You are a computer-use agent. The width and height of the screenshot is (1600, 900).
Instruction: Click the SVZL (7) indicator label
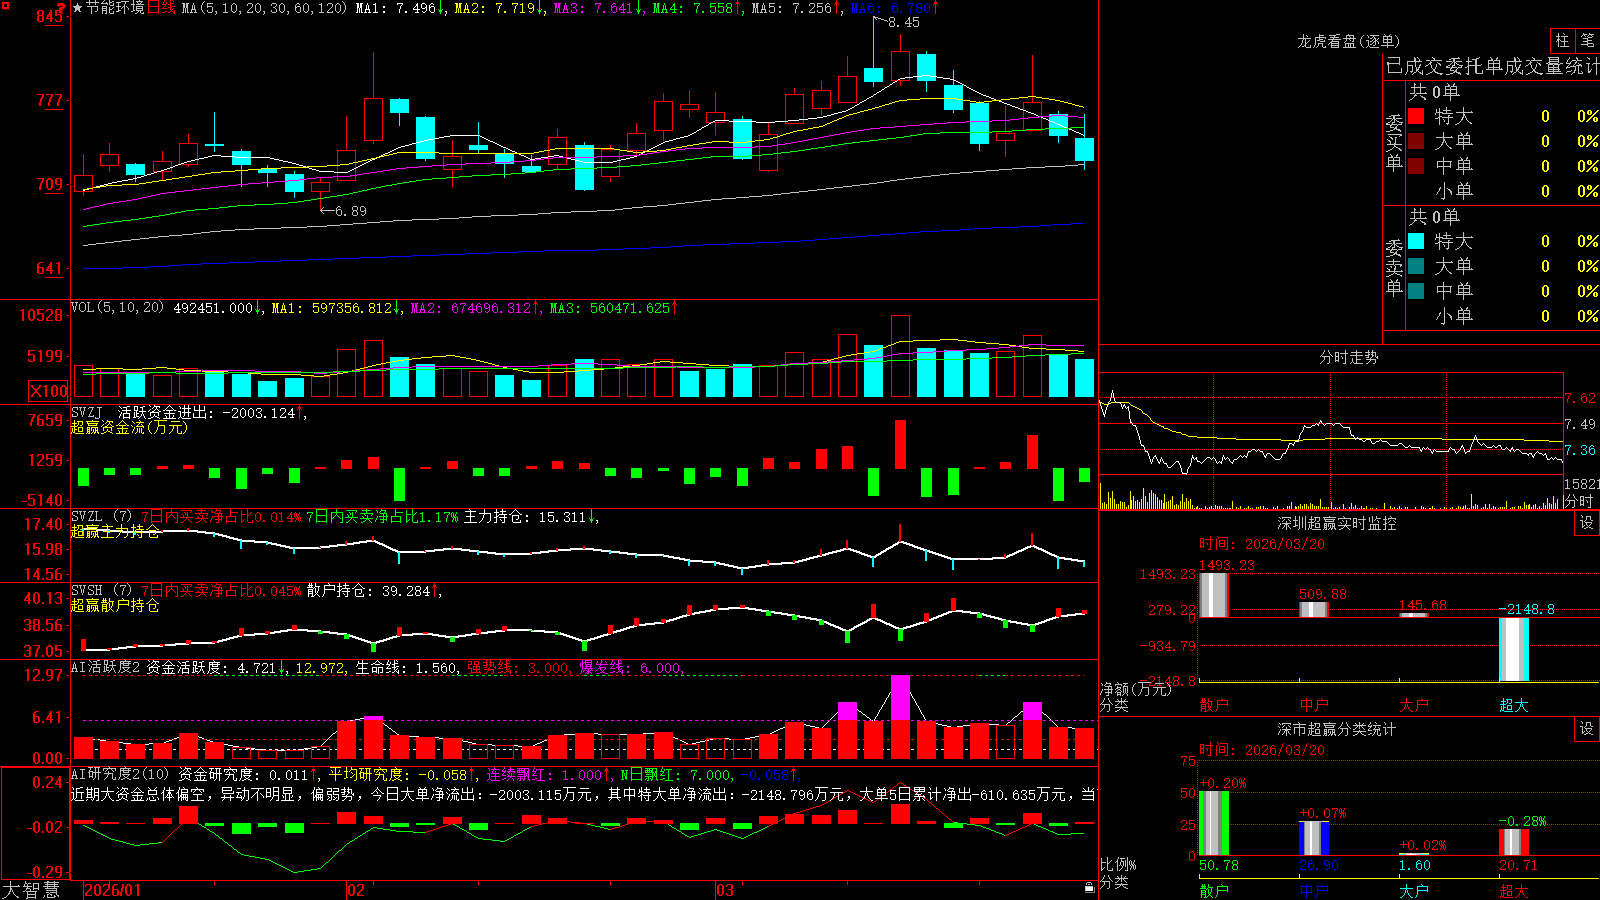tap(101, 517)
